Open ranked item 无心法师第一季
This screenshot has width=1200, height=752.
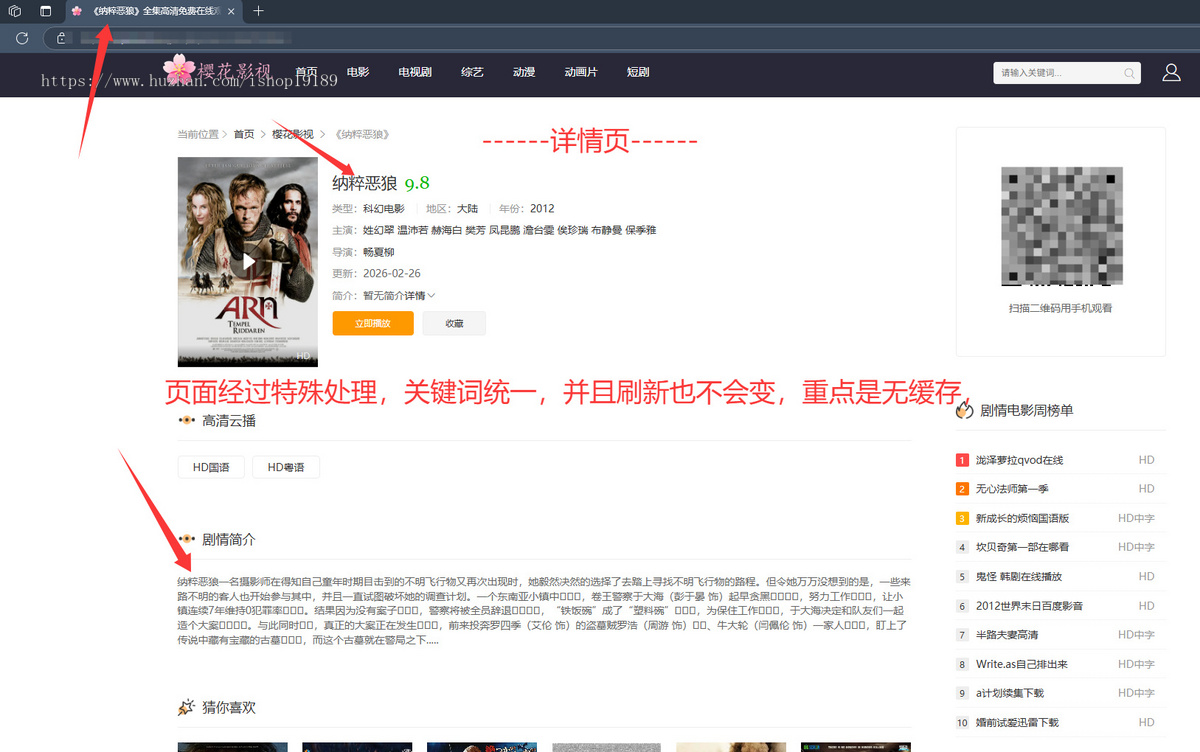coord(1012,489)
